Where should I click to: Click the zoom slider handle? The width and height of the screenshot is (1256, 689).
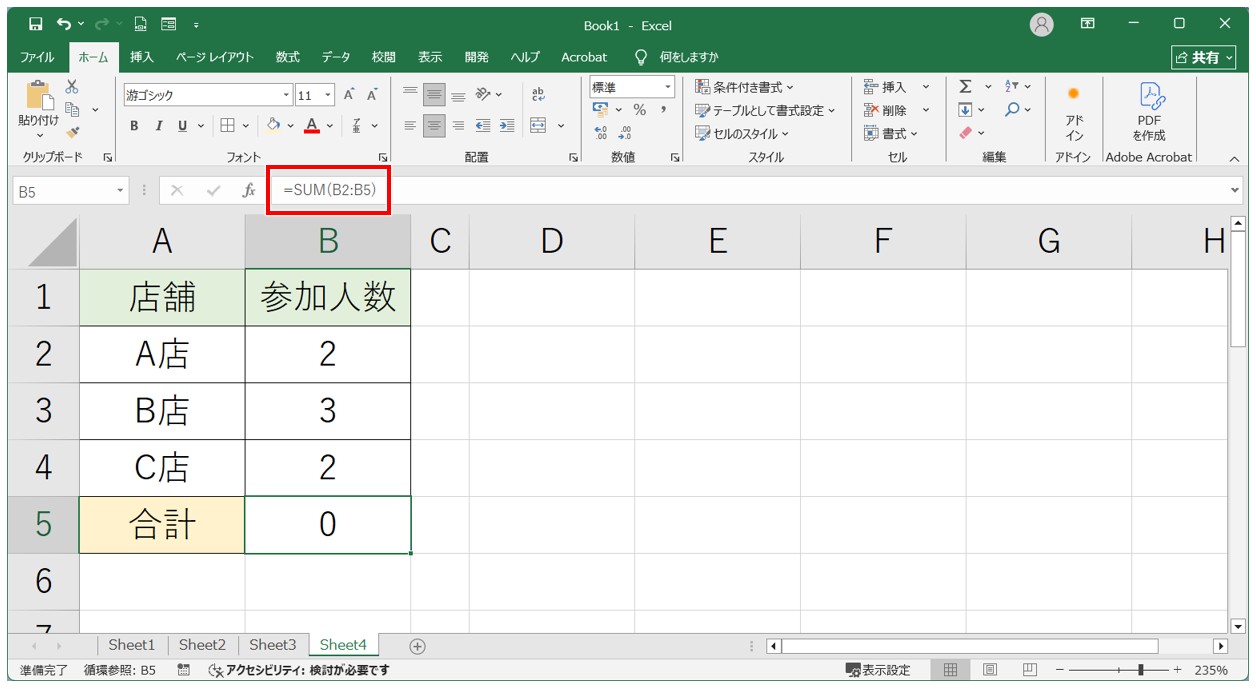pos(1140,670)
